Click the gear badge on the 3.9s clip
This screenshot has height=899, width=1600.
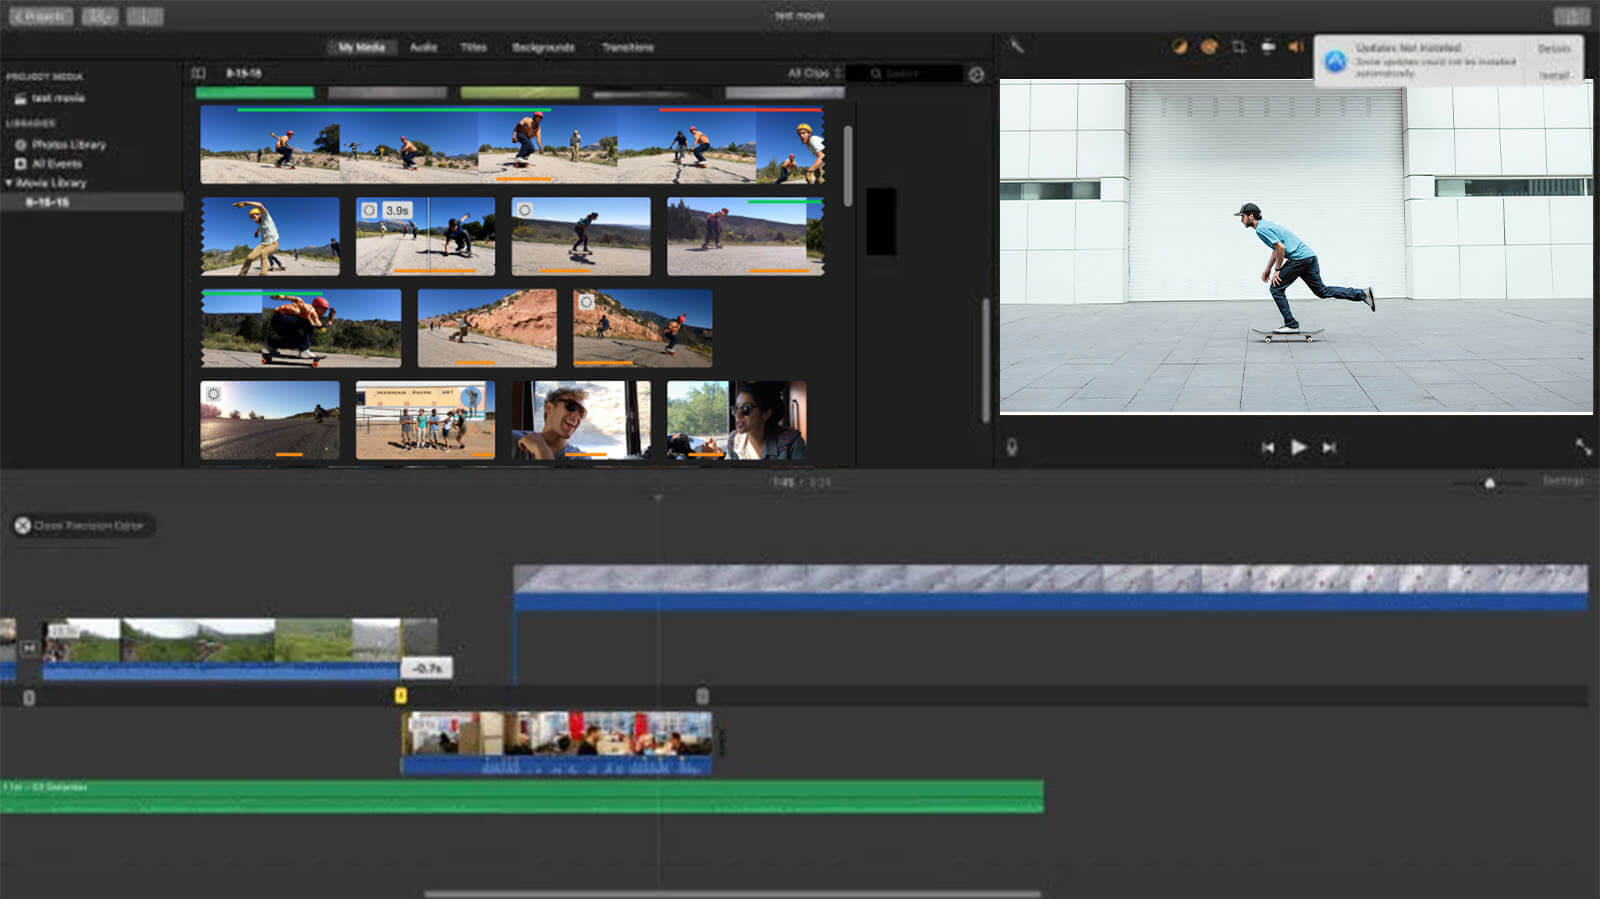pos(369,210)
